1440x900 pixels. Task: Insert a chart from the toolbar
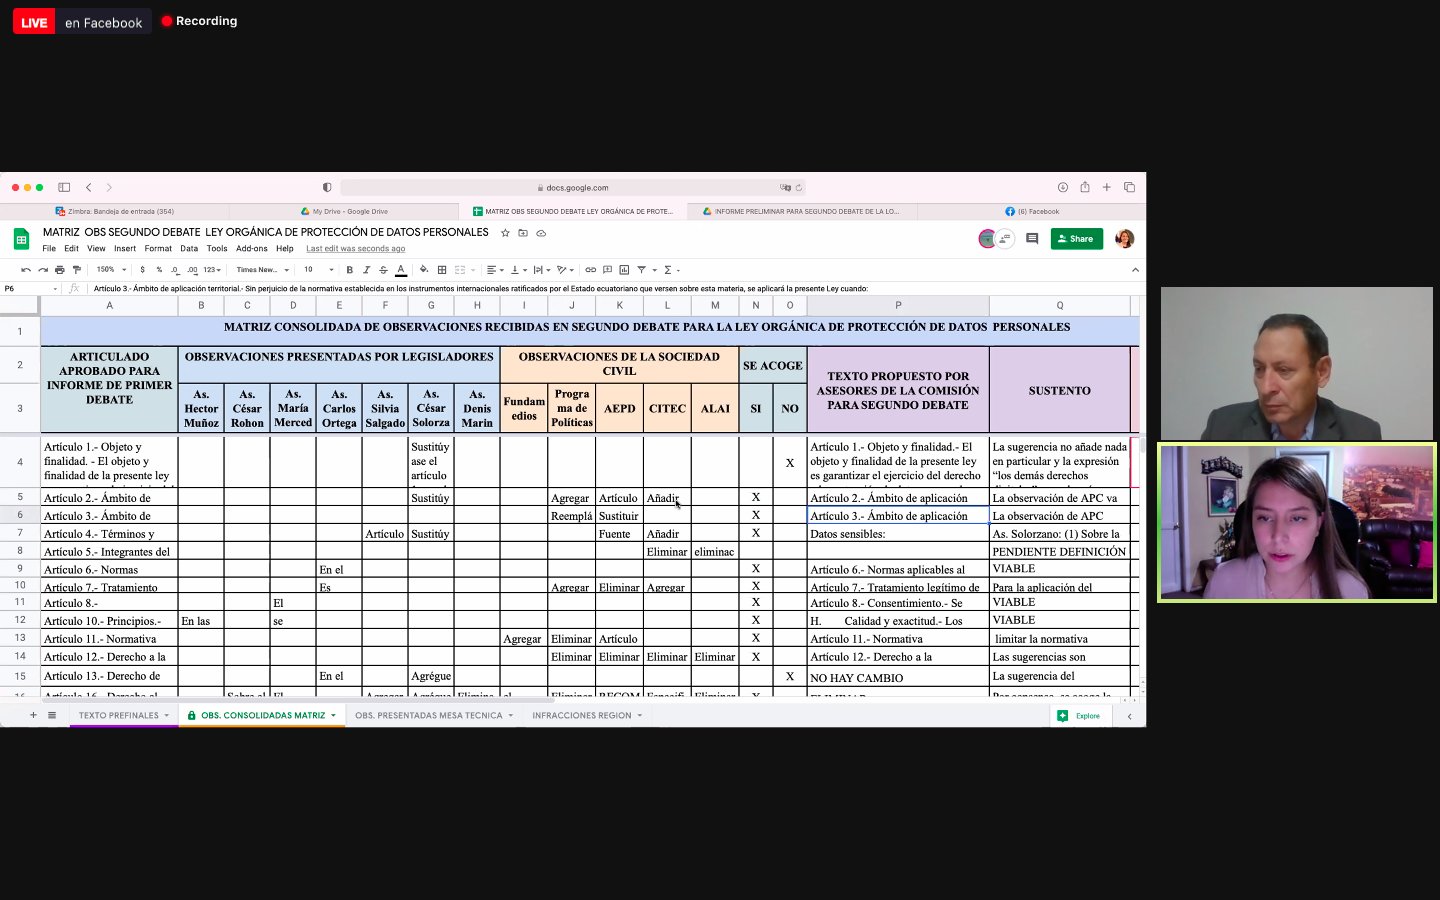coord(624,270)
